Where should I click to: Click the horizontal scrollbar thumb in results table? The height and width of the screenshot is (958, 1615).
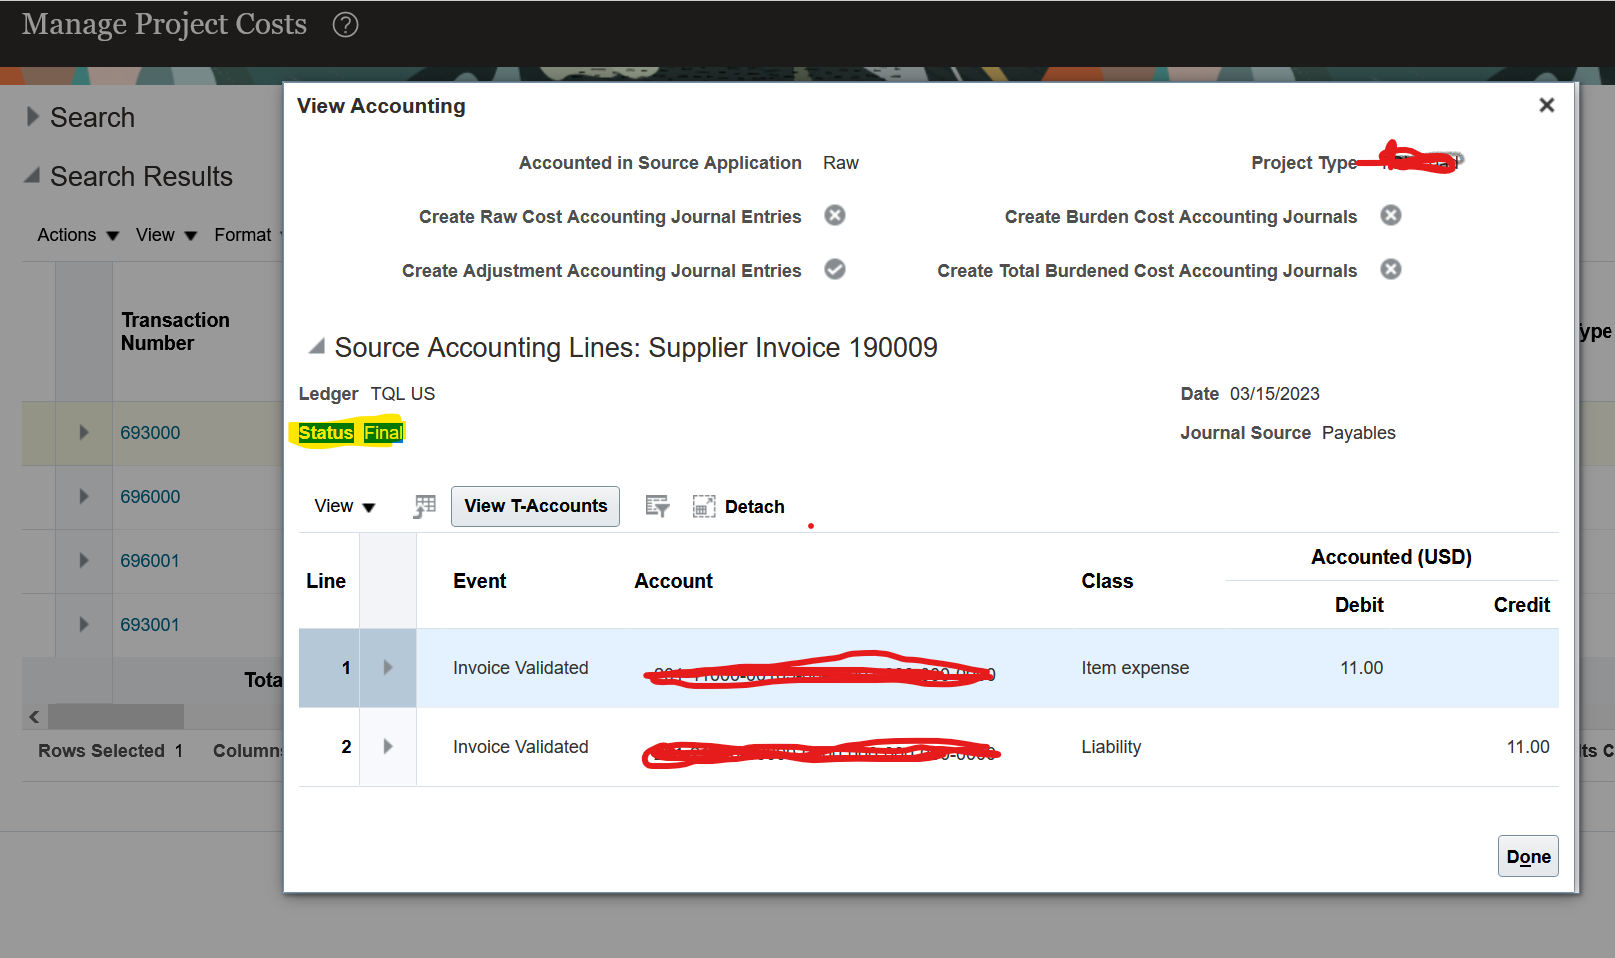(116, 716)
